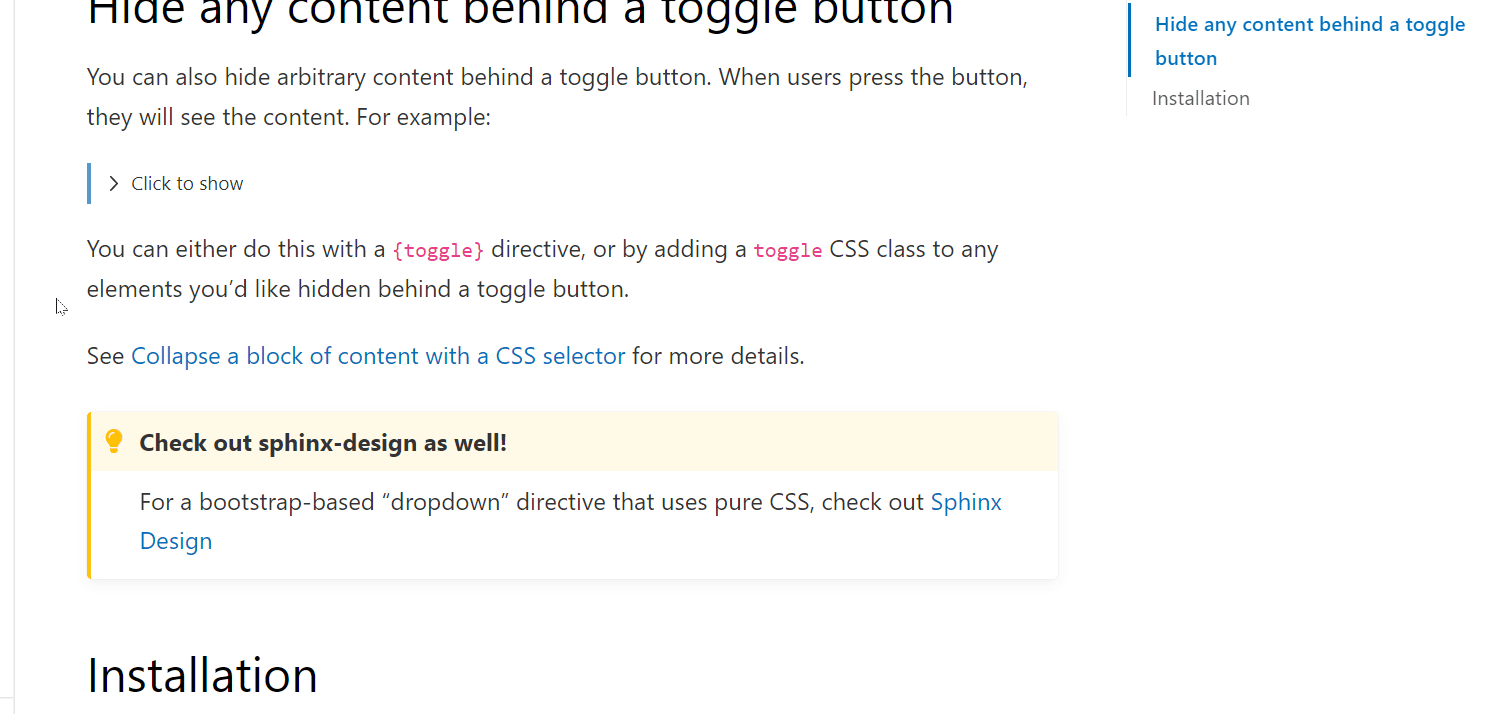Image resolution: width=1486 pixels, height=714 pixels.
Task: Click the large 'Installation' section heading
Action: coord(202,675)
